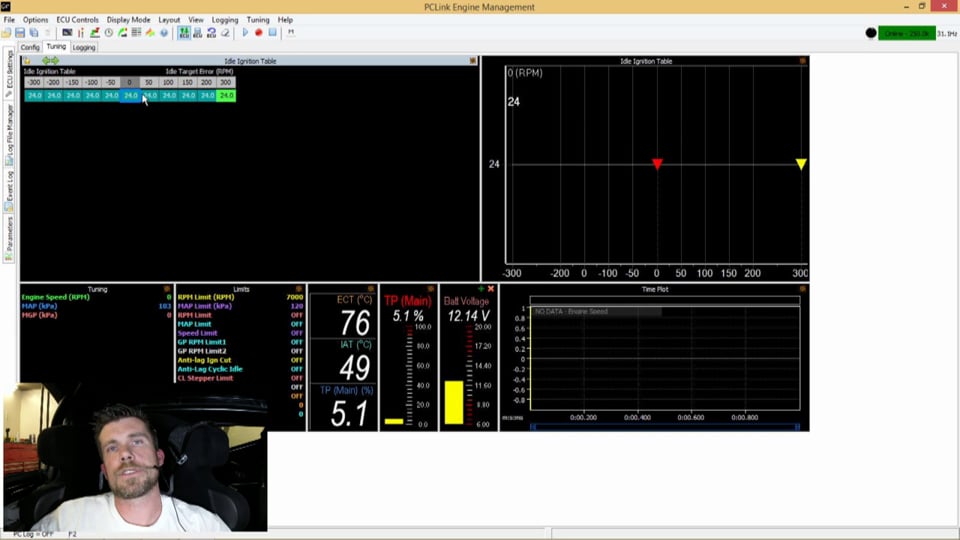Open the Layout menu

[x=169, y=20]
